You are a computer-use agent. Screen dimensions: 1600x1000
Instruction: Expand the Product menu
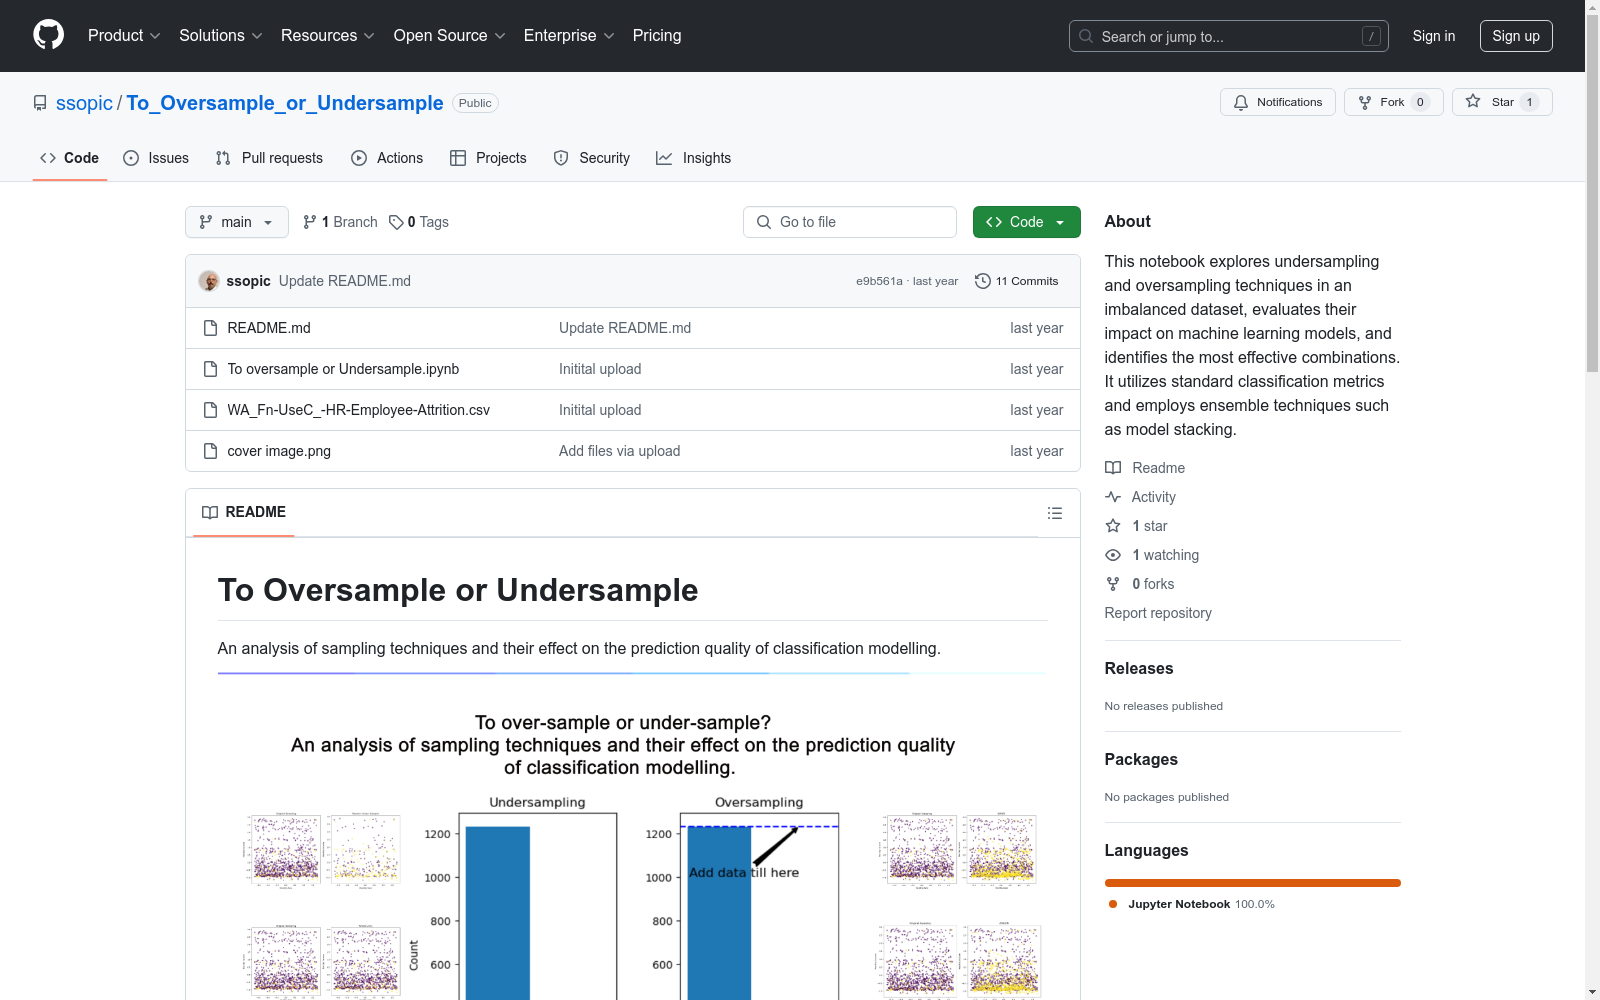pyautogui.click(x=124, y=35)
